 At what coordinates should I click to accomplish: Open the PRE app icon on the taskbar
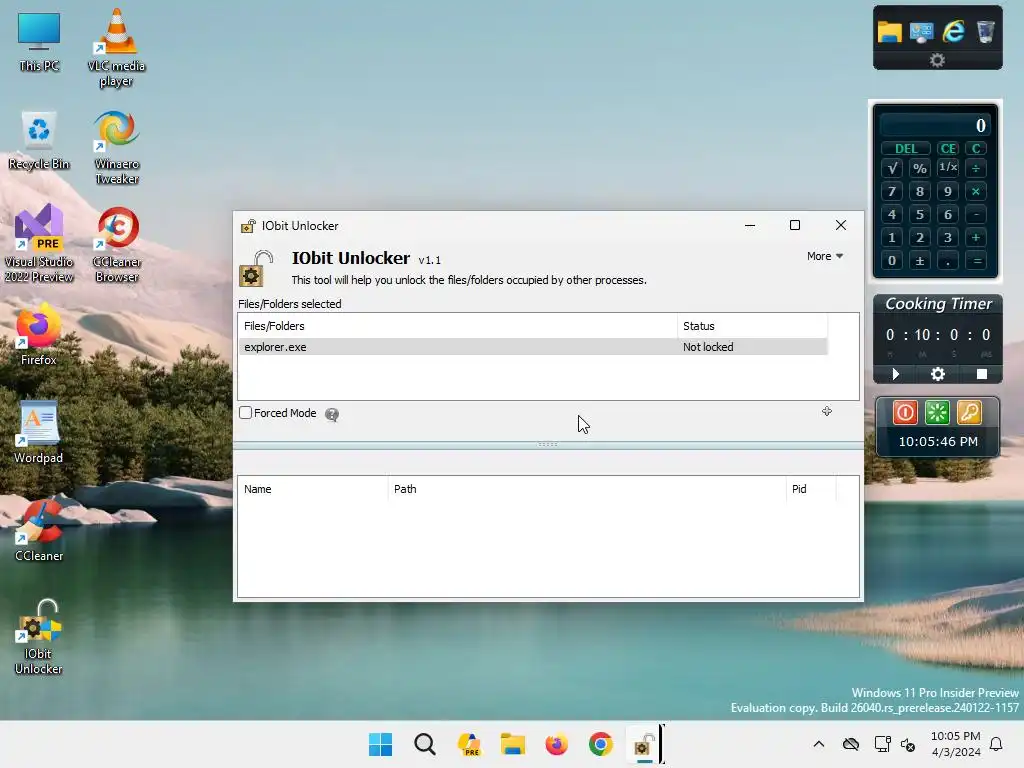coord(469,744)
